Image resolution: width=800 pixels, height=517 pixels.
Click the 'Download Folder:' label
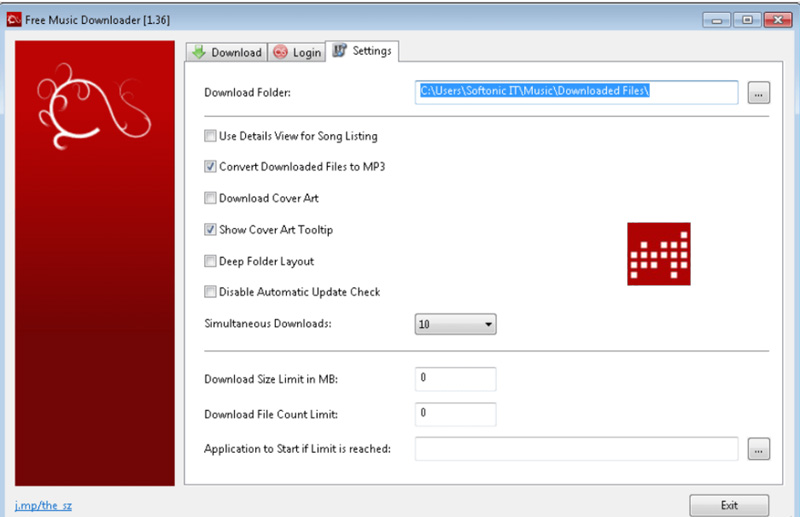click(x=247, y=92)
